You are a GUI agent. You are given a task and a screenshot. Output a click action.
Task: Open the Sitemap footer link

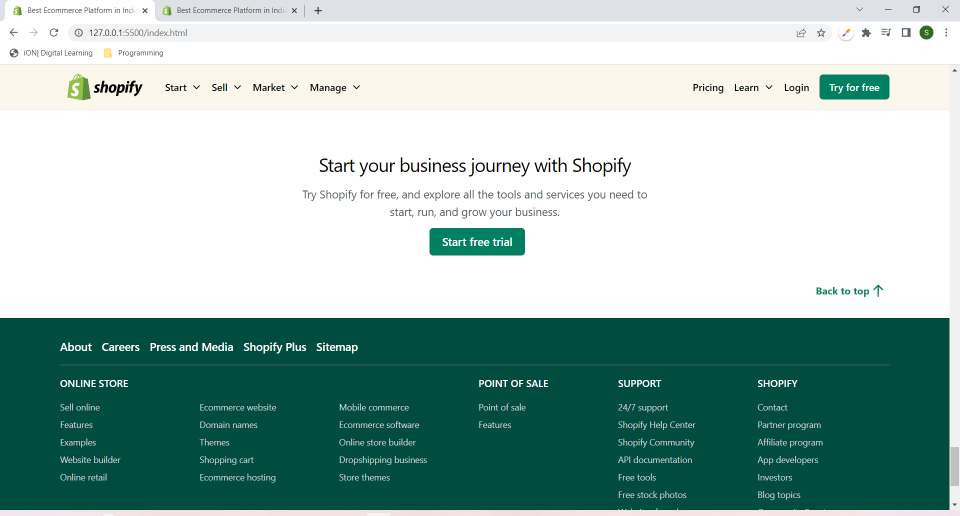tap(337, 347)
